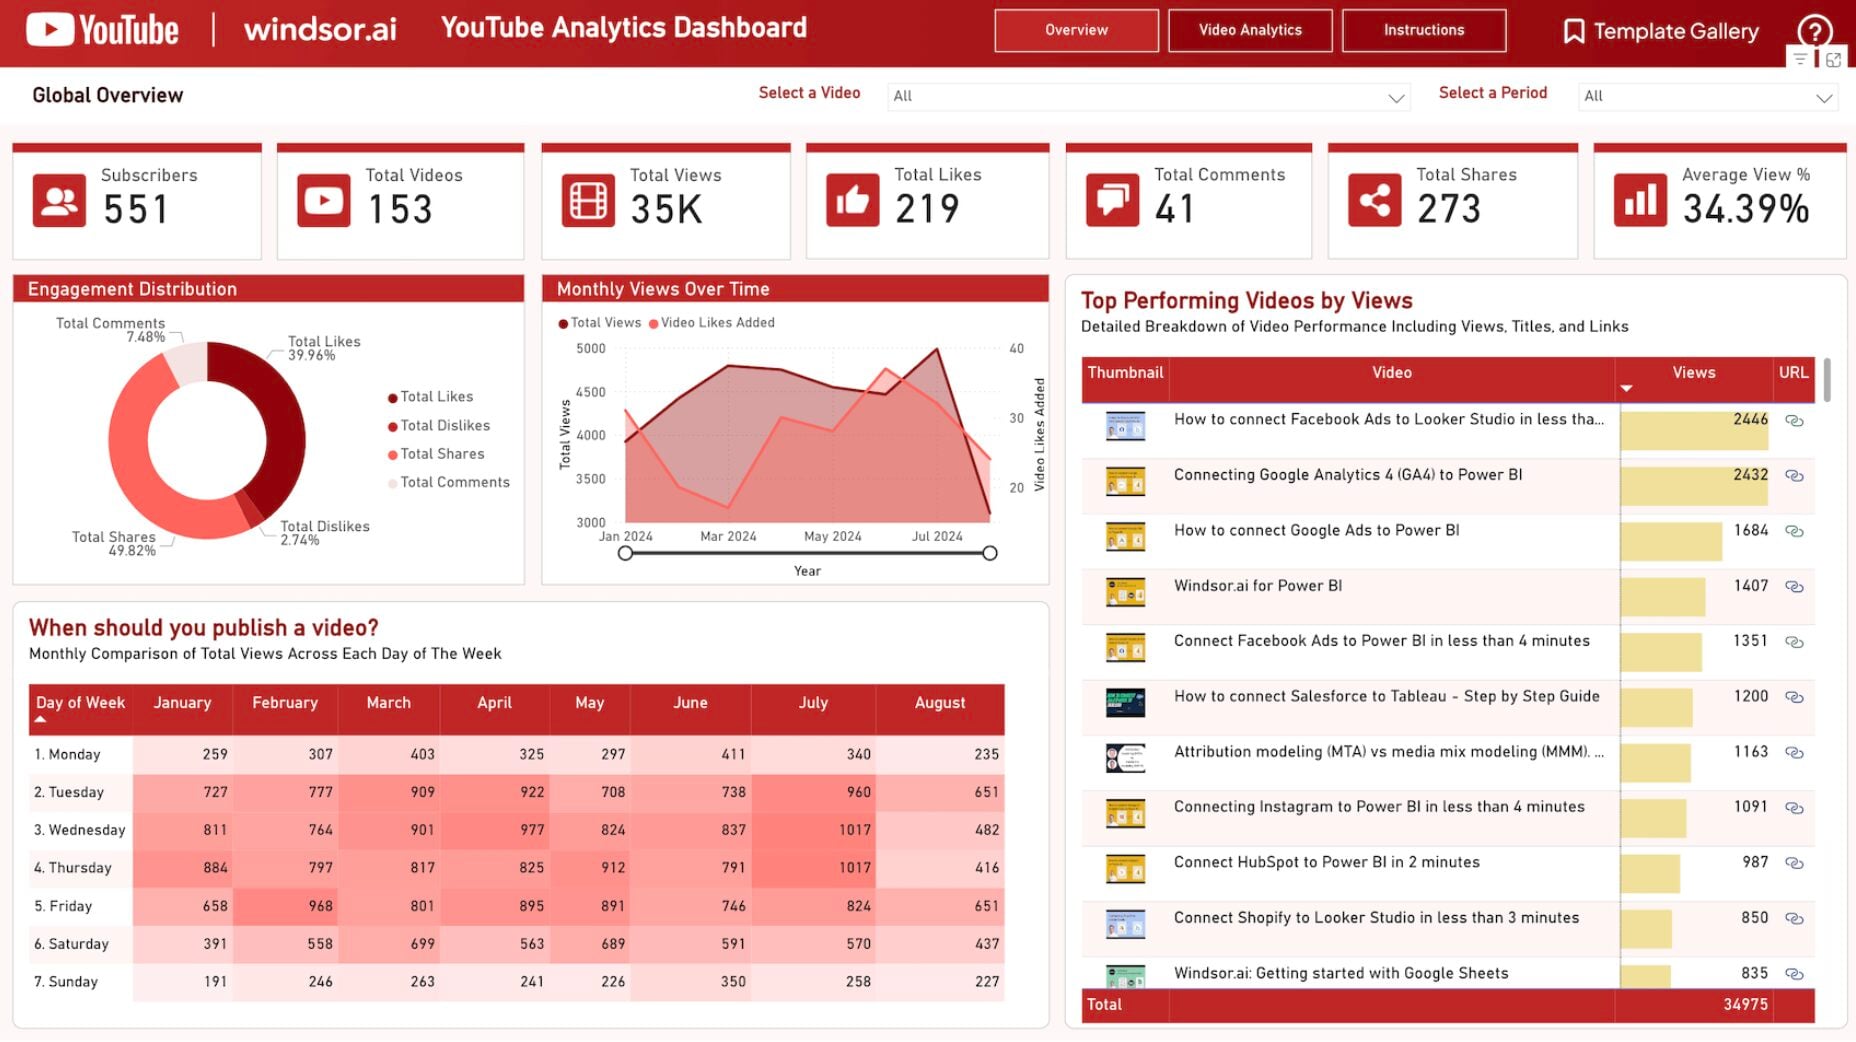Viewport: 1856px width, 1042px height.
Task: Click the URL link icon for the GA4 video
Action: tap(1794, 476)
